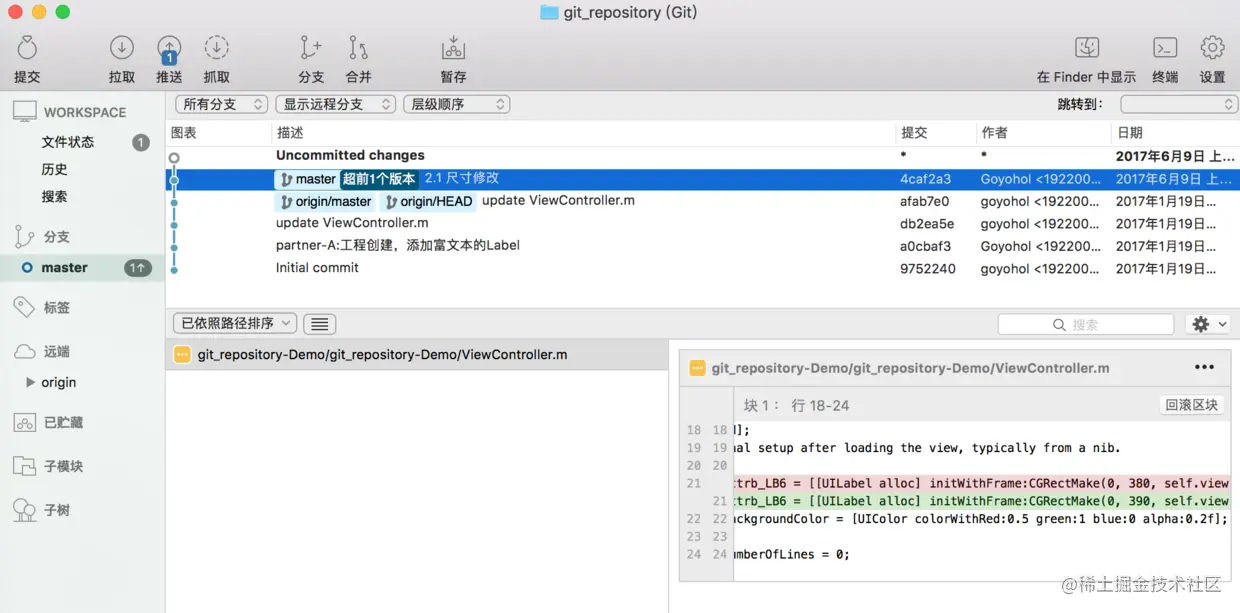Click the 子树 subtrees icon in sidebar
Screen dimensions: 1240x613
25,510
